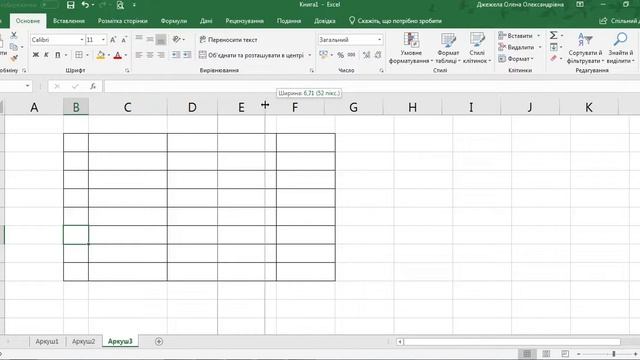This screenshot has width=640, height=360.
Task: Click the Fill down icon
Action: pyautogui.click(x=553, y=47)
